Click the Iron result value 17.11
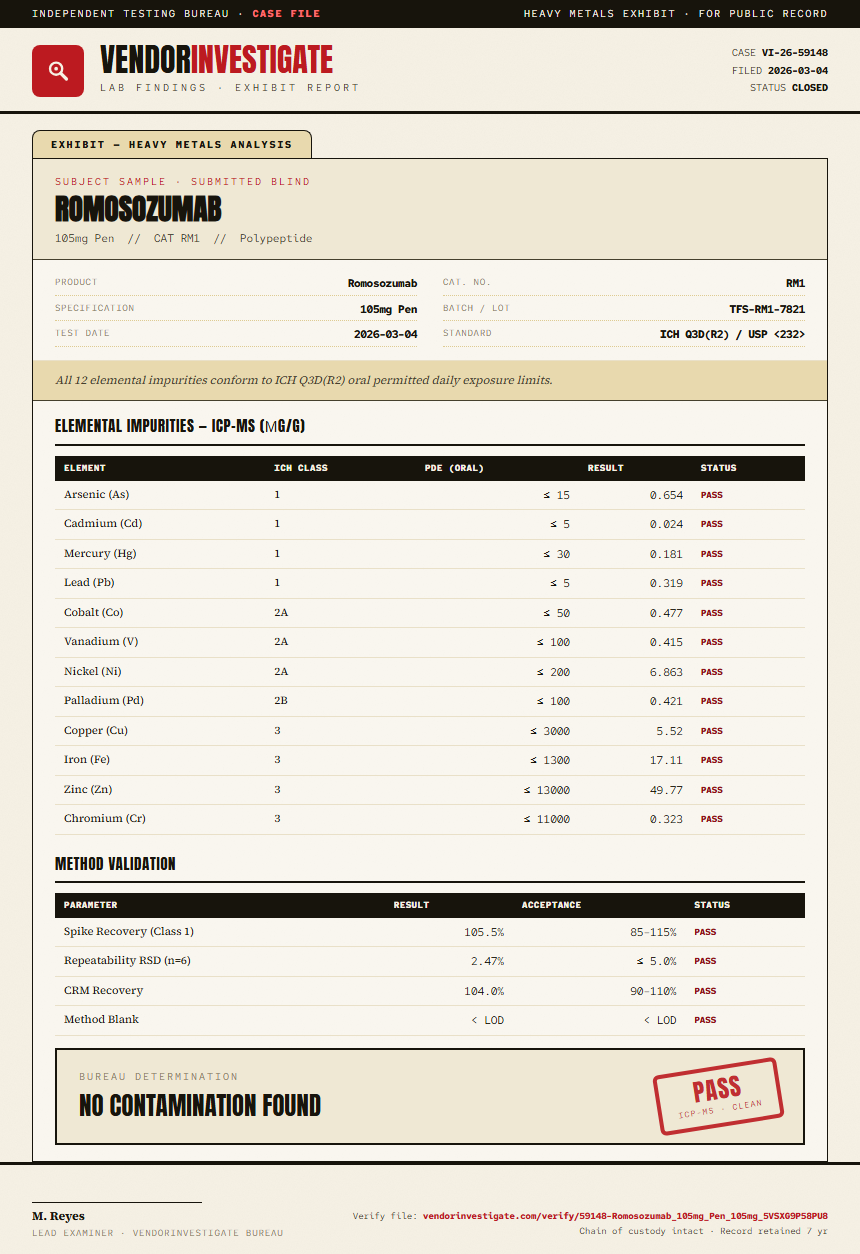Image resolution: width=860 pixels, height=1254 pixels. [667, 760]
